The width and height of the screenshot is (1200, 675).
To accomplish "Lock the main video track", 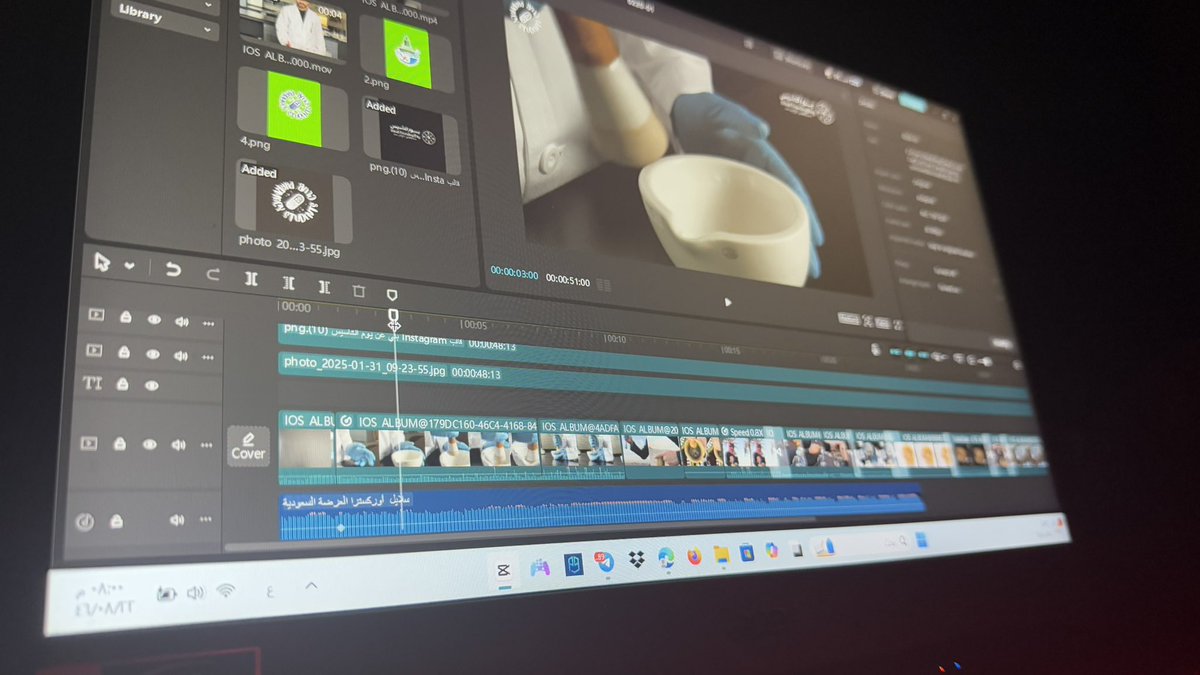I will click(120, 444).
